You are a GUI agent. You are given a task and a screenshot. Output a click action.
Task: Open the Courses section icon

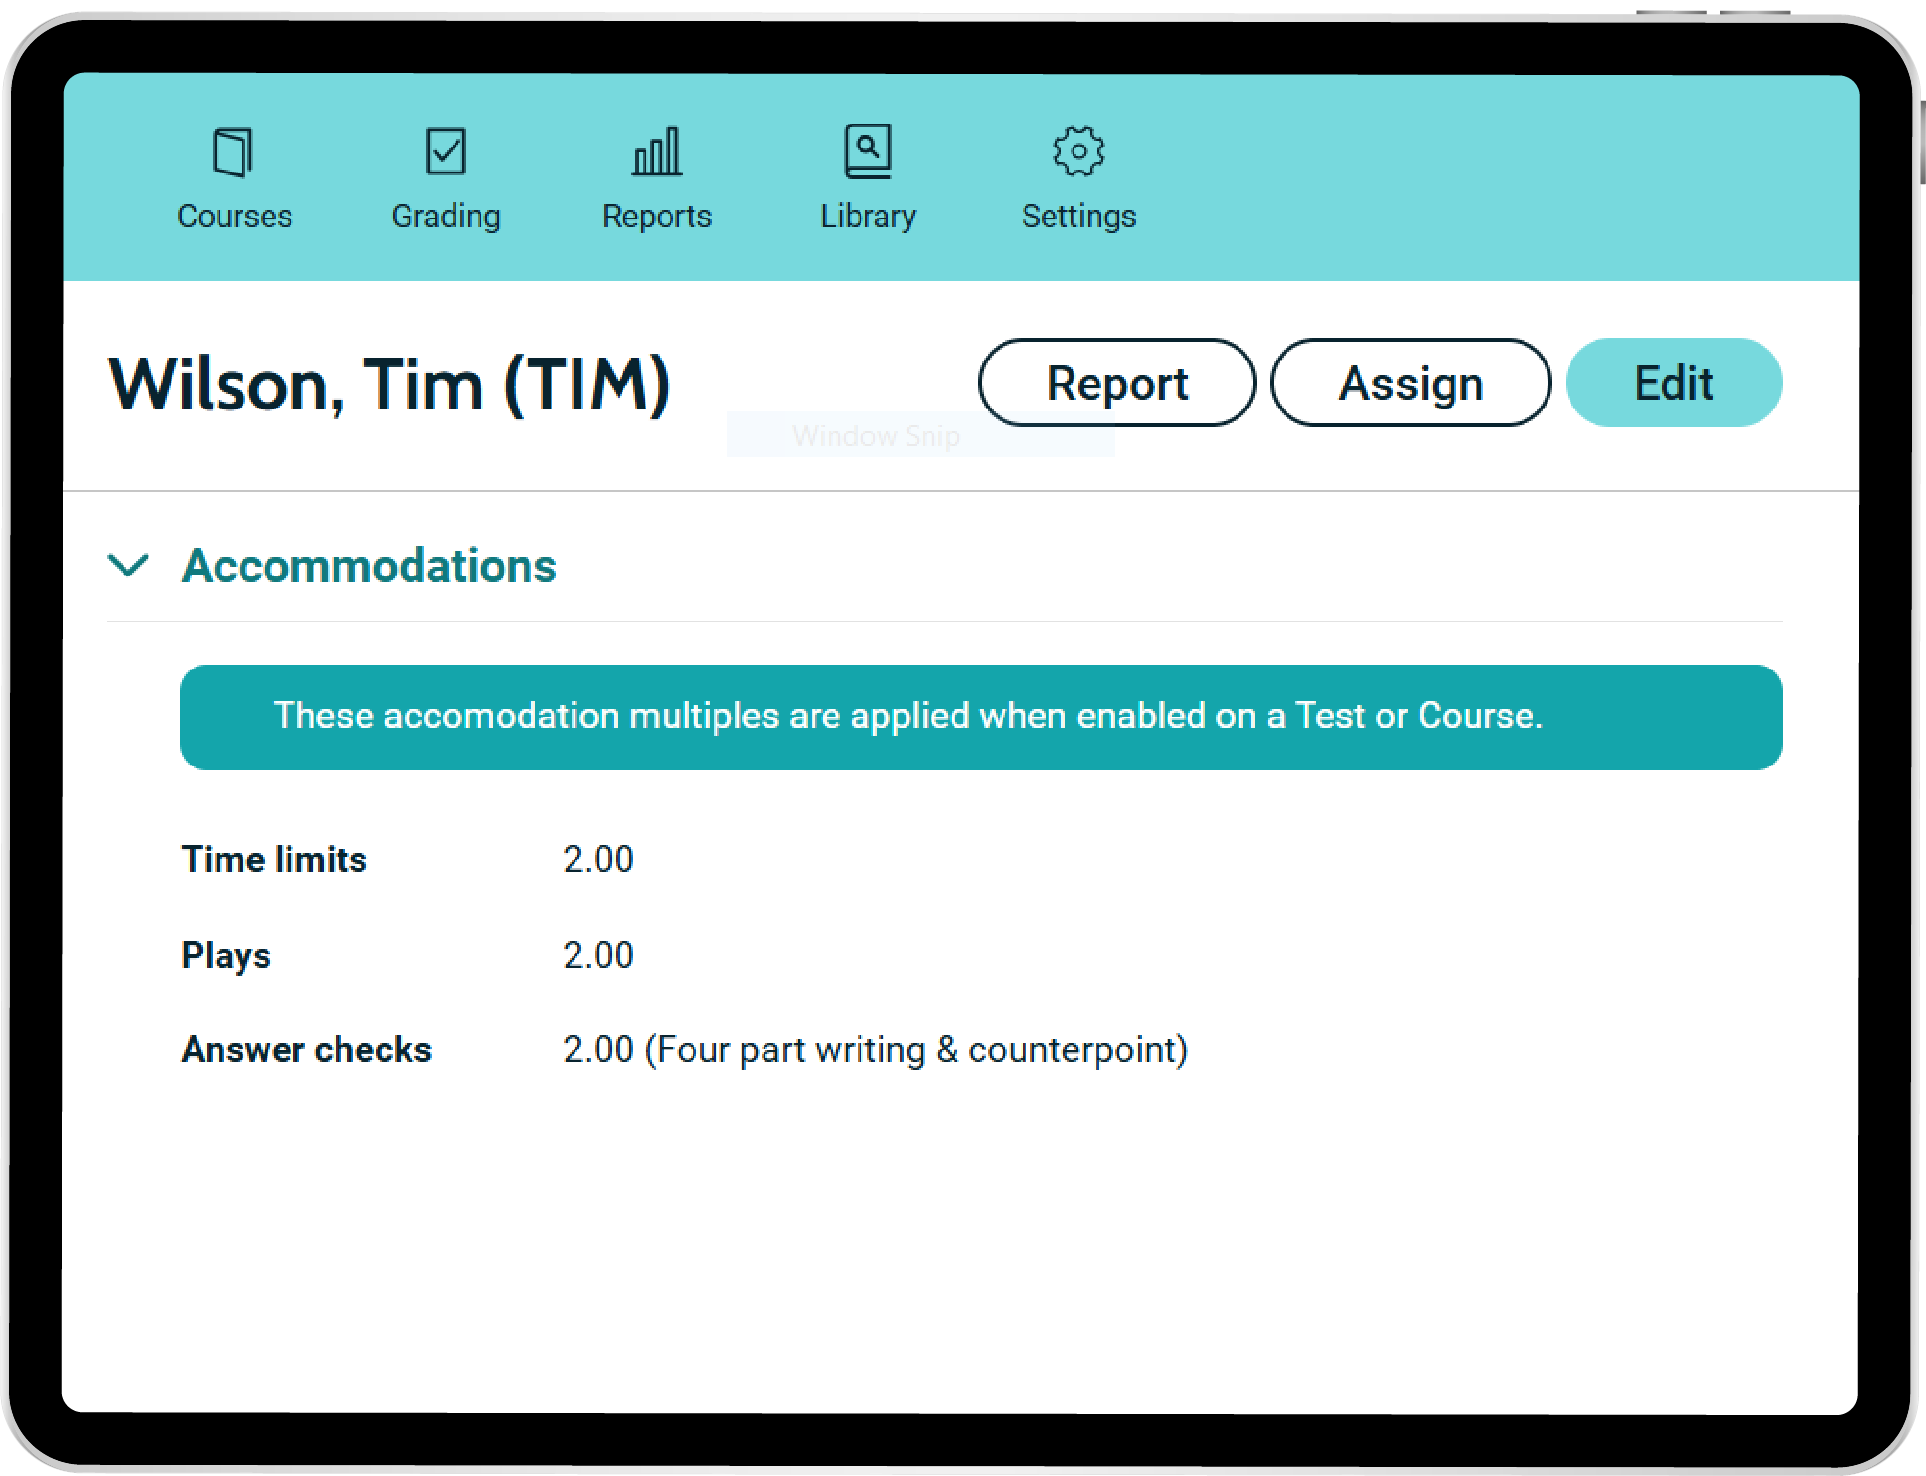click(233, 151)
